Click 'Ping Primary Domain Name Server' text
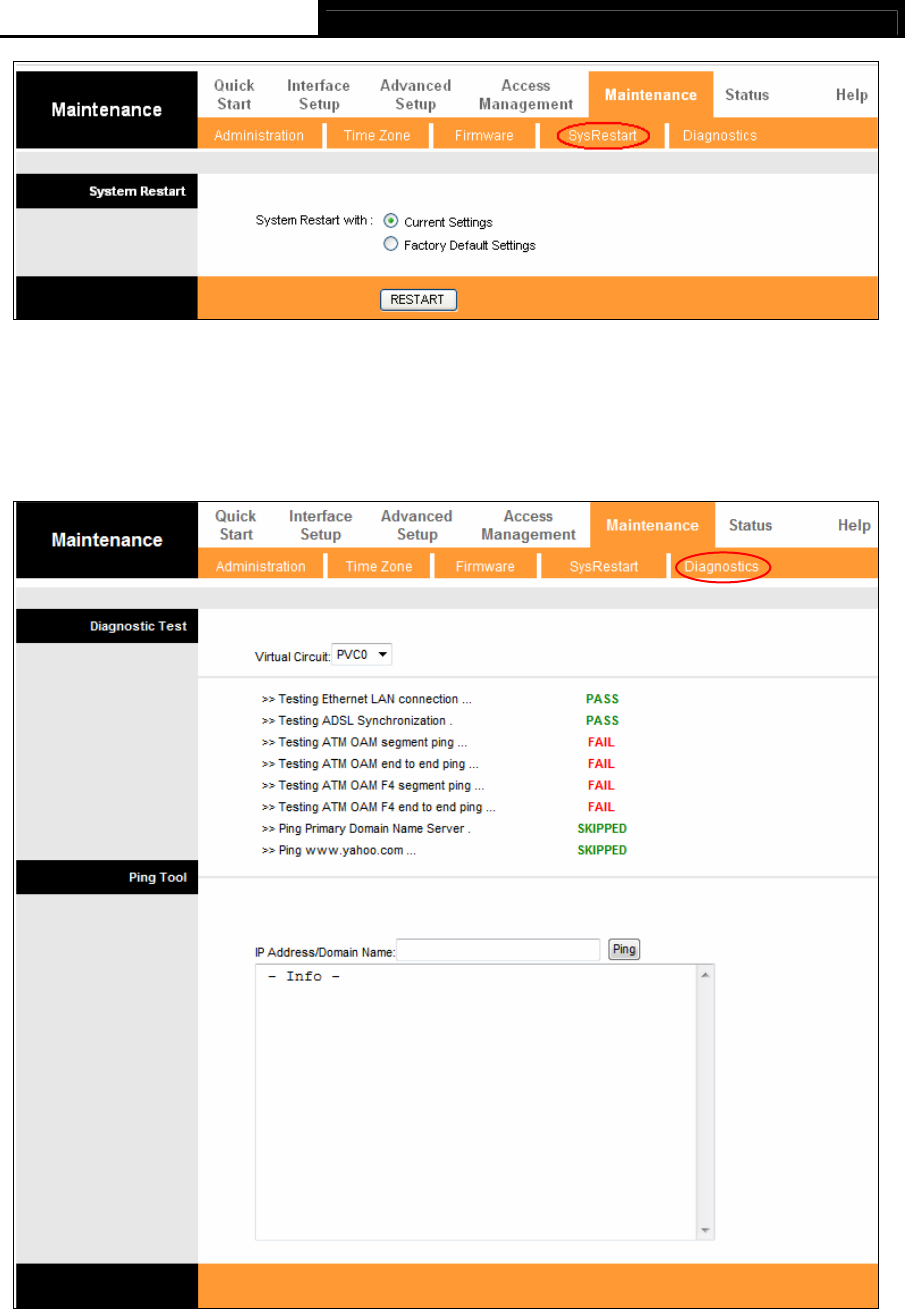905x1309 pixels. (366, 829)
